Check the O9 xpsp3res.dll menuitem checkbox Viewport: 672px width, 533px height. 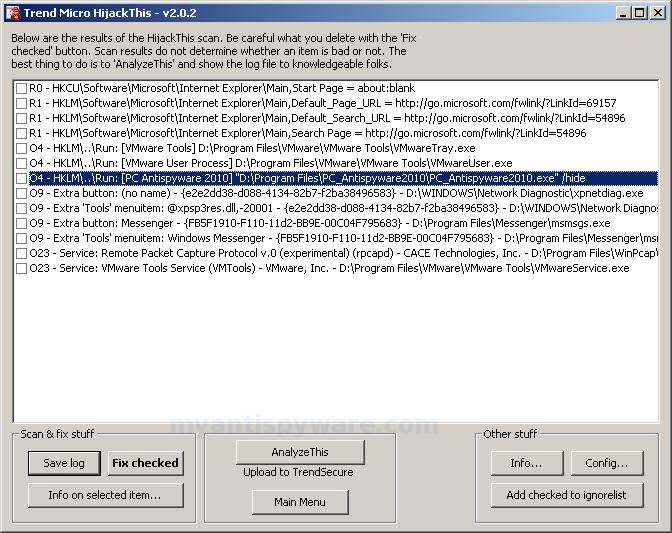[21, 208]
